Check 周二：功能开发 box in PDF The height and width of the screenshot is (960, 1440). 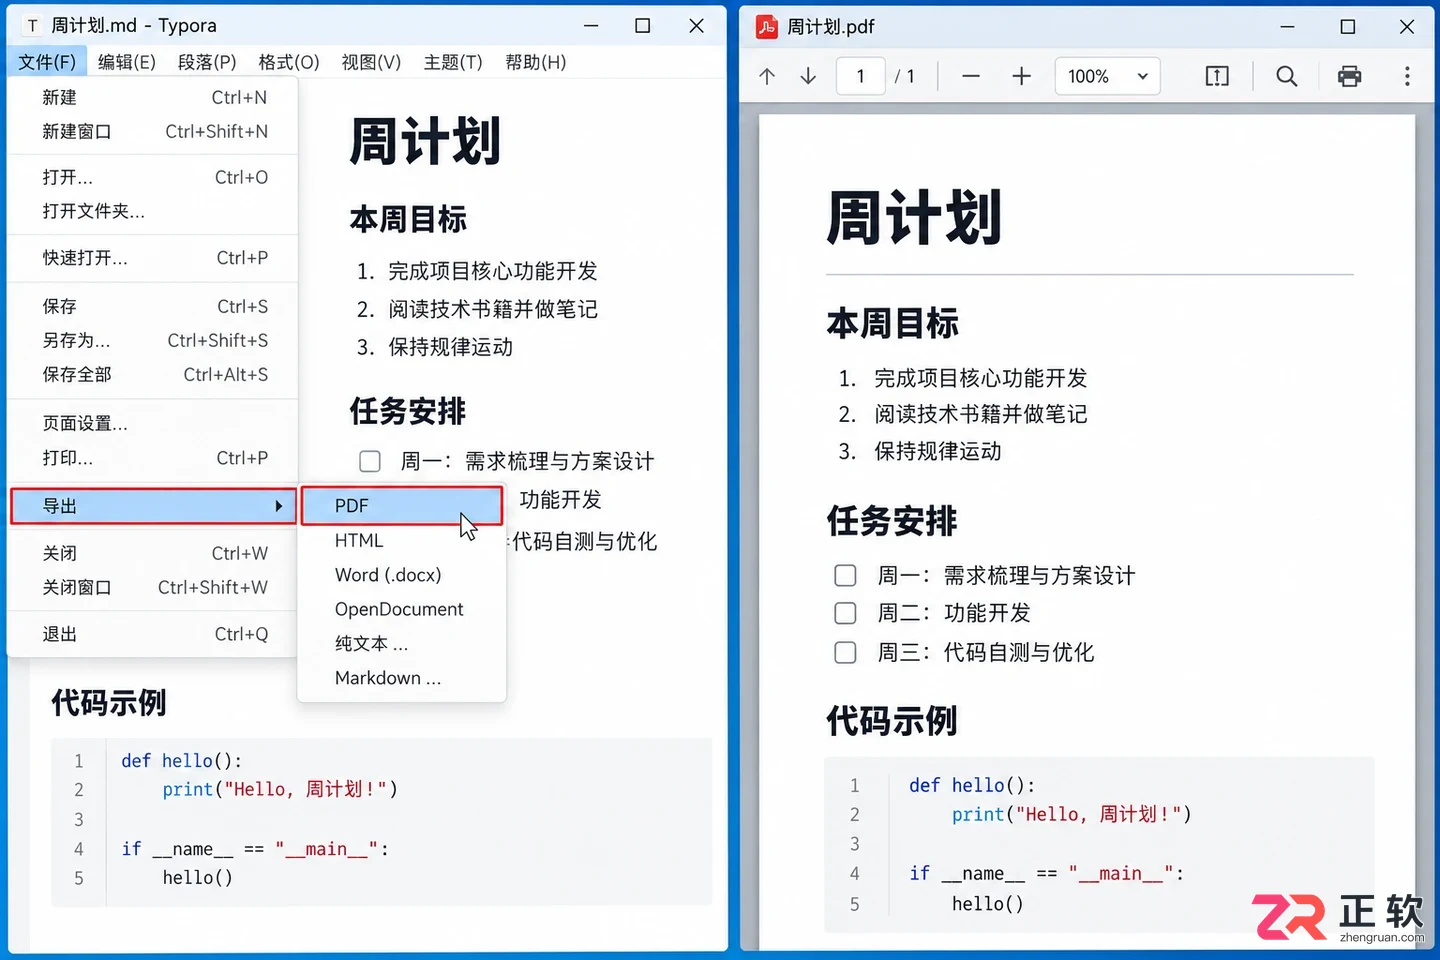pyautogui.click(x=845, y=613)
